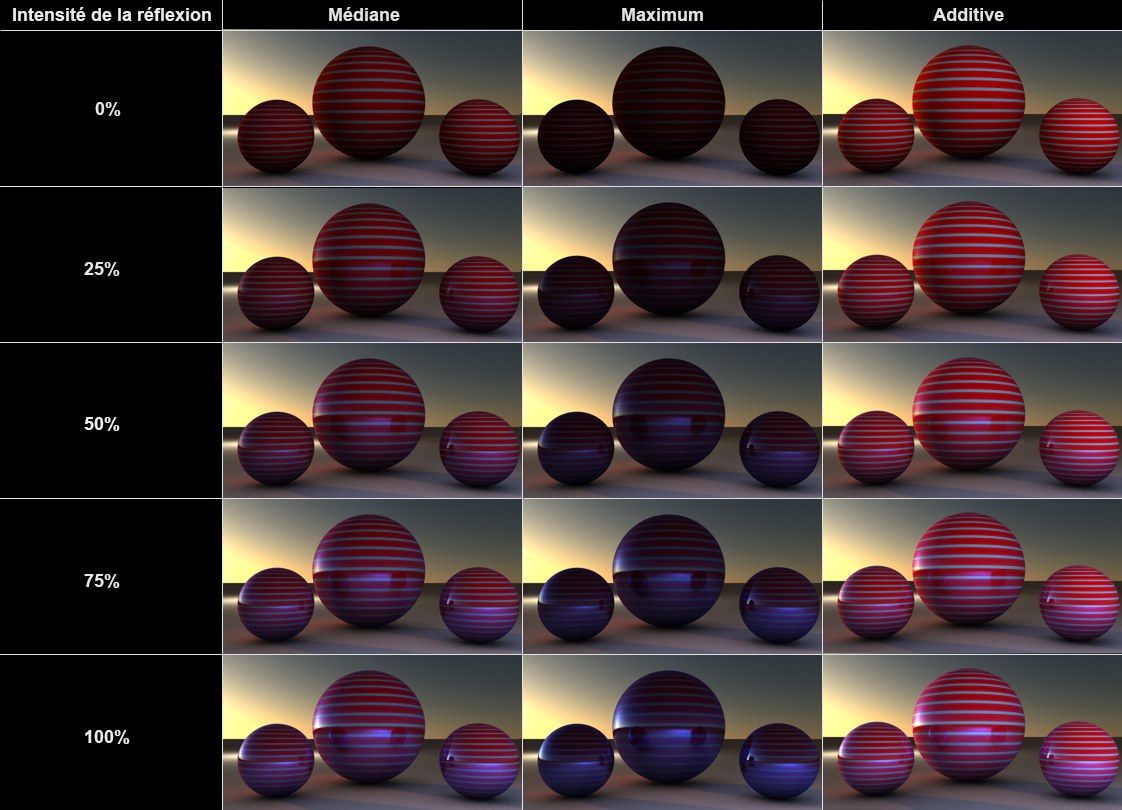The image size is (1122, 810).
Task: Open the Médiane render at 100%
Action: (x=372, y=732)
